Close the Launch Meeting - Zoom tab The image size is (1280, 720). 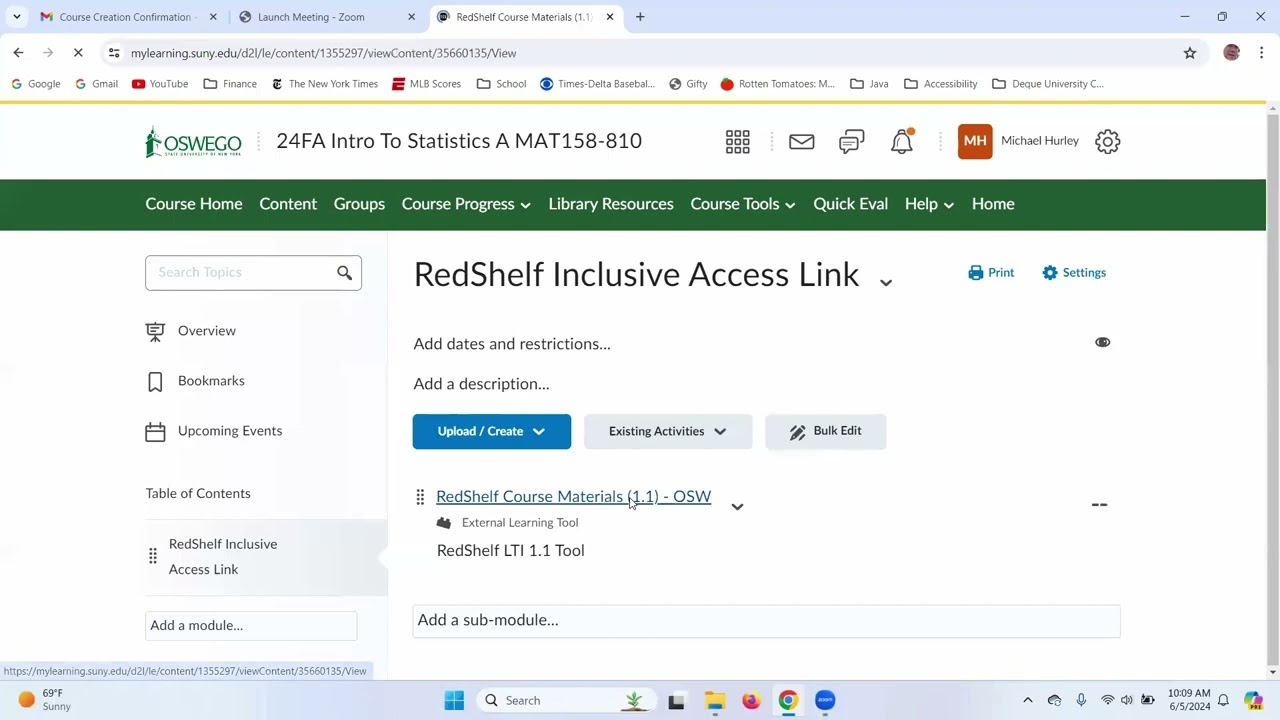[411, 17]
